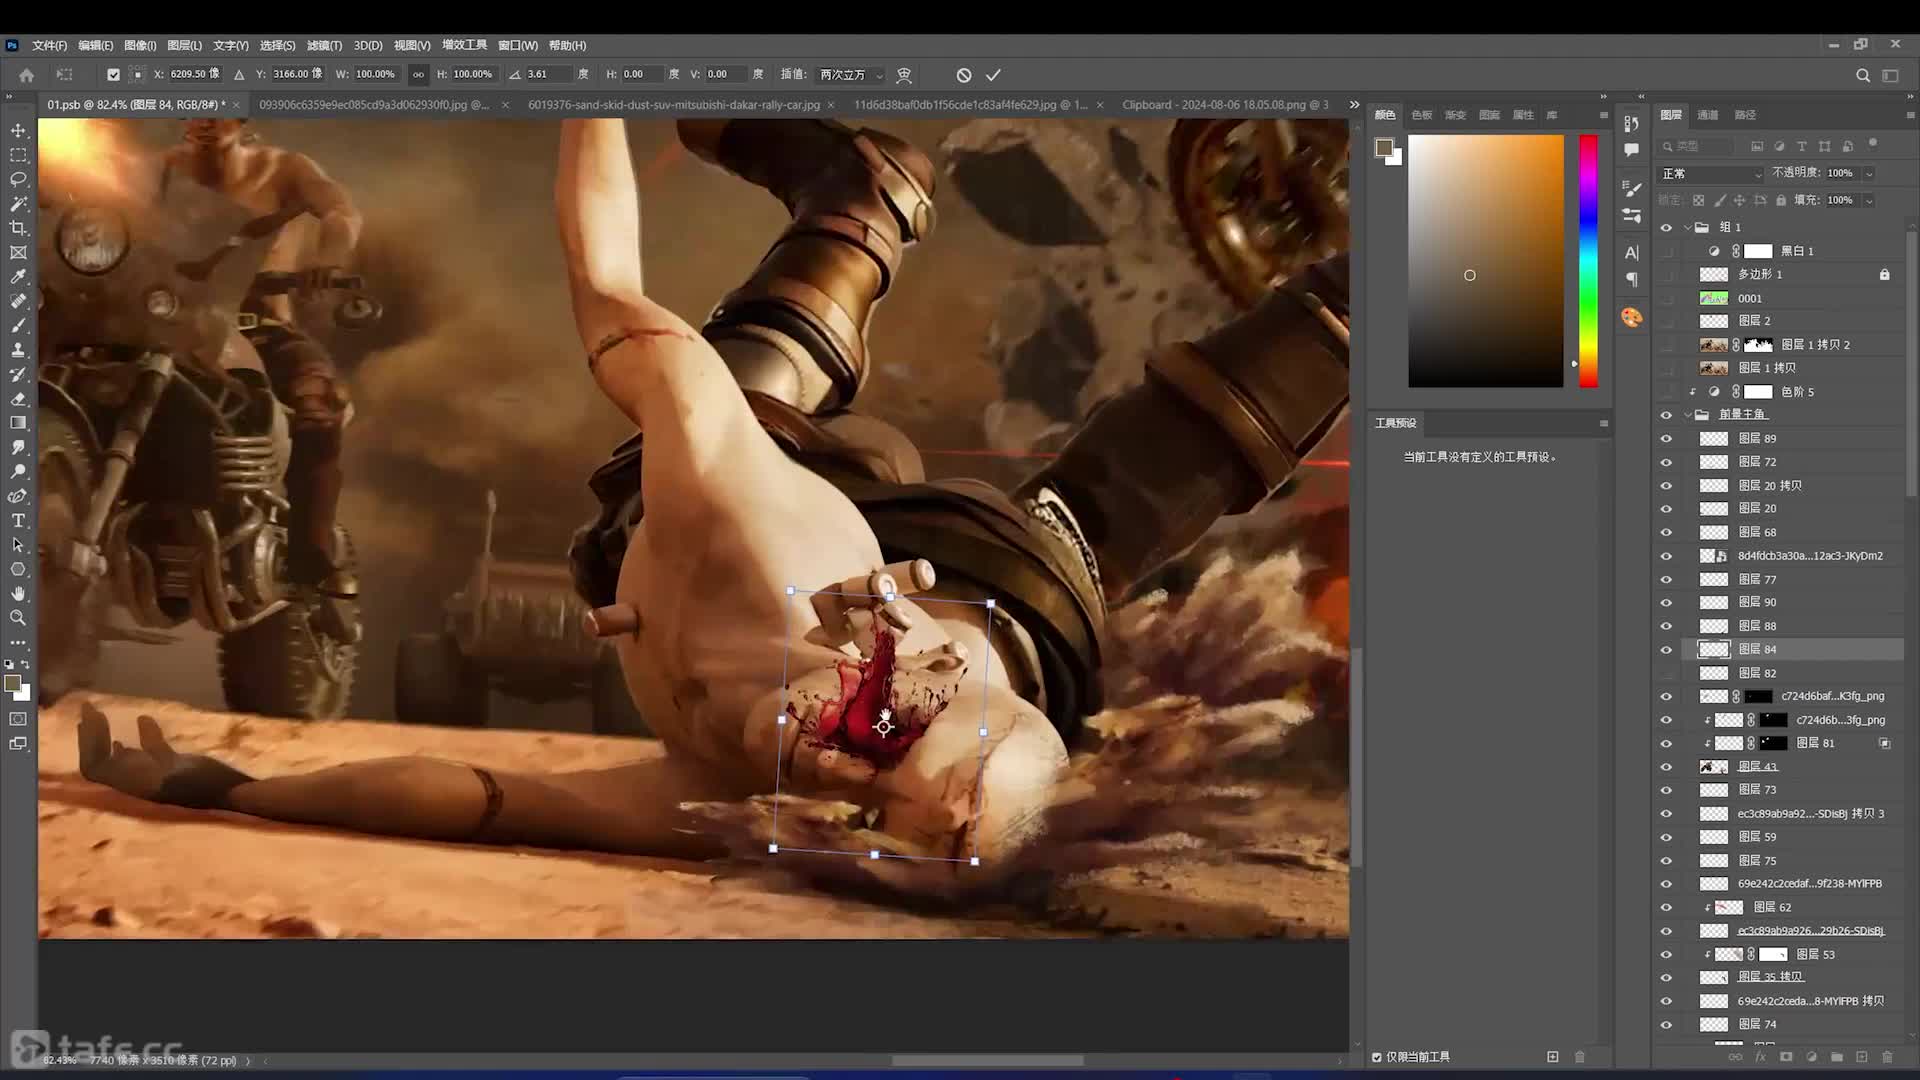The image size is (1920, 1080).
Task: Pick a color in the color field
Action: click(x=1486, y=261)
